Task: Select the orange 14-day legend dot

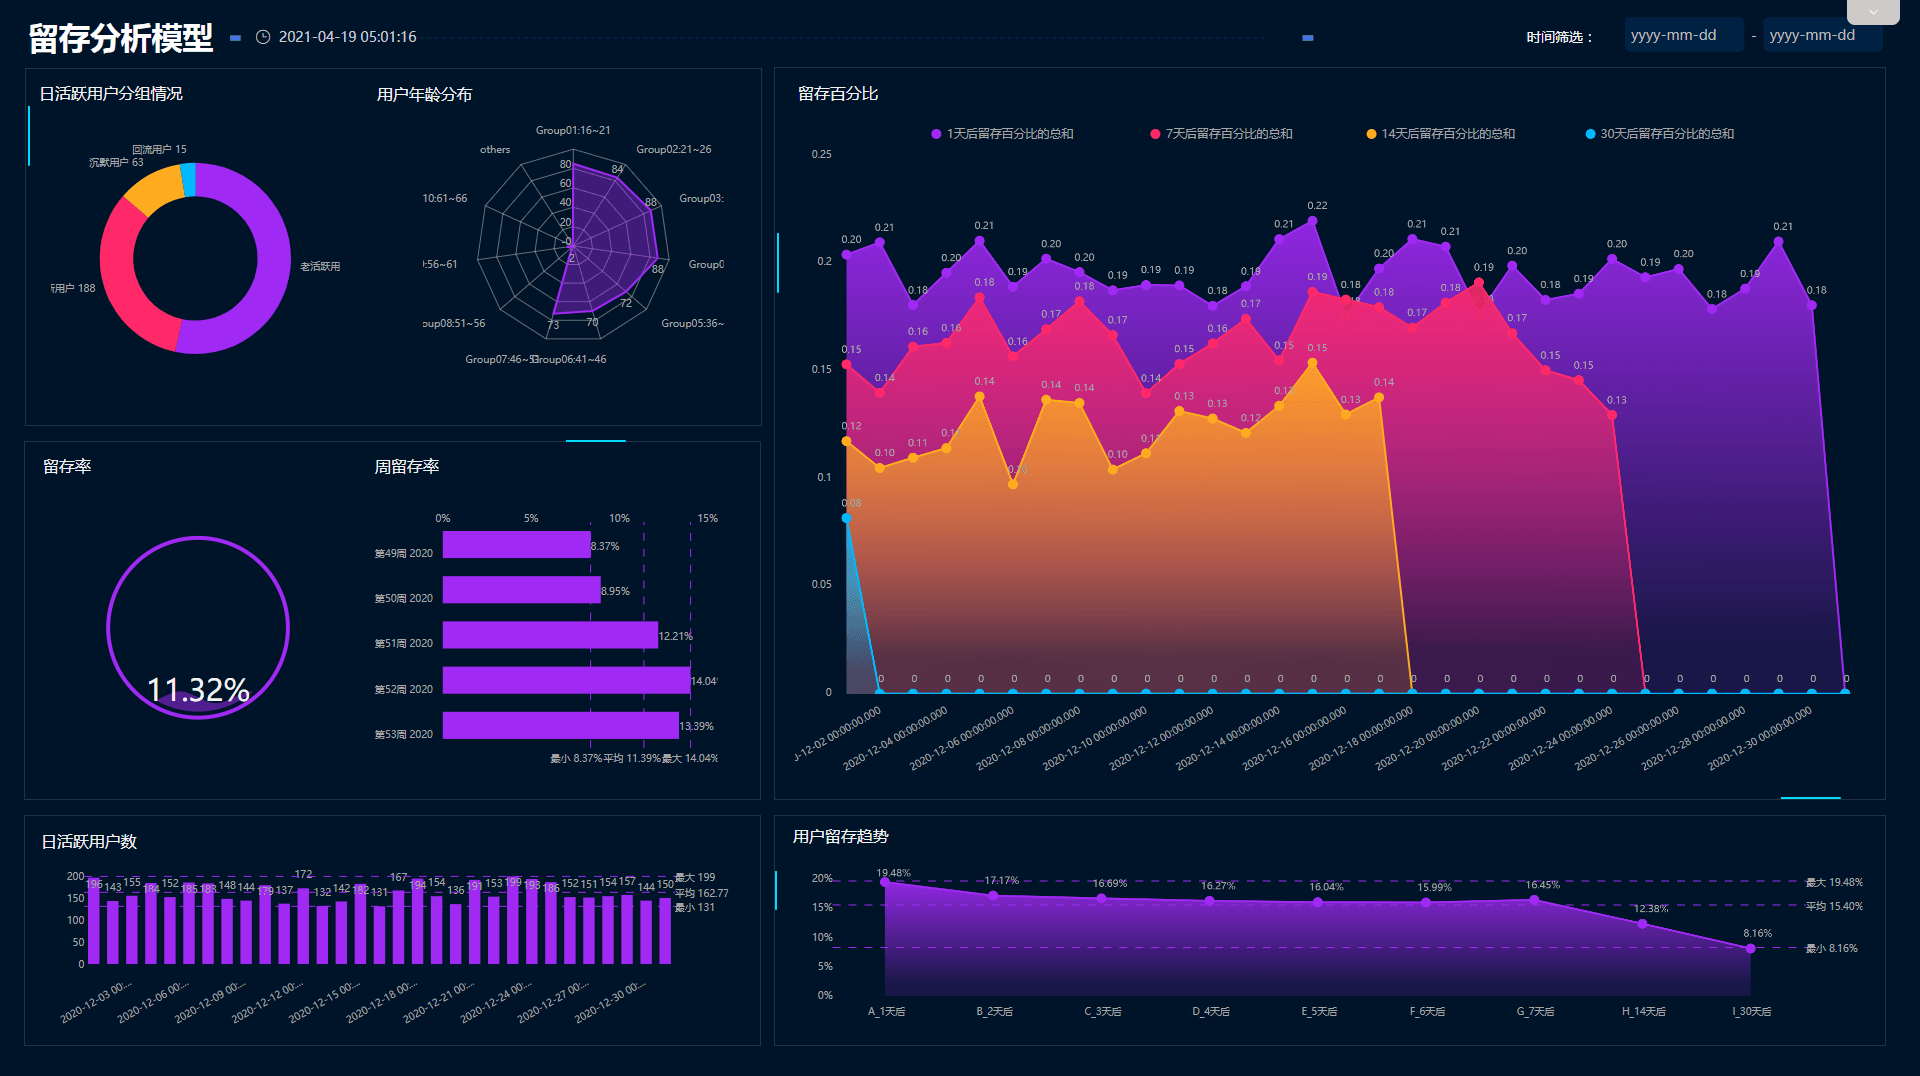Action: [x=1371, y=134]
